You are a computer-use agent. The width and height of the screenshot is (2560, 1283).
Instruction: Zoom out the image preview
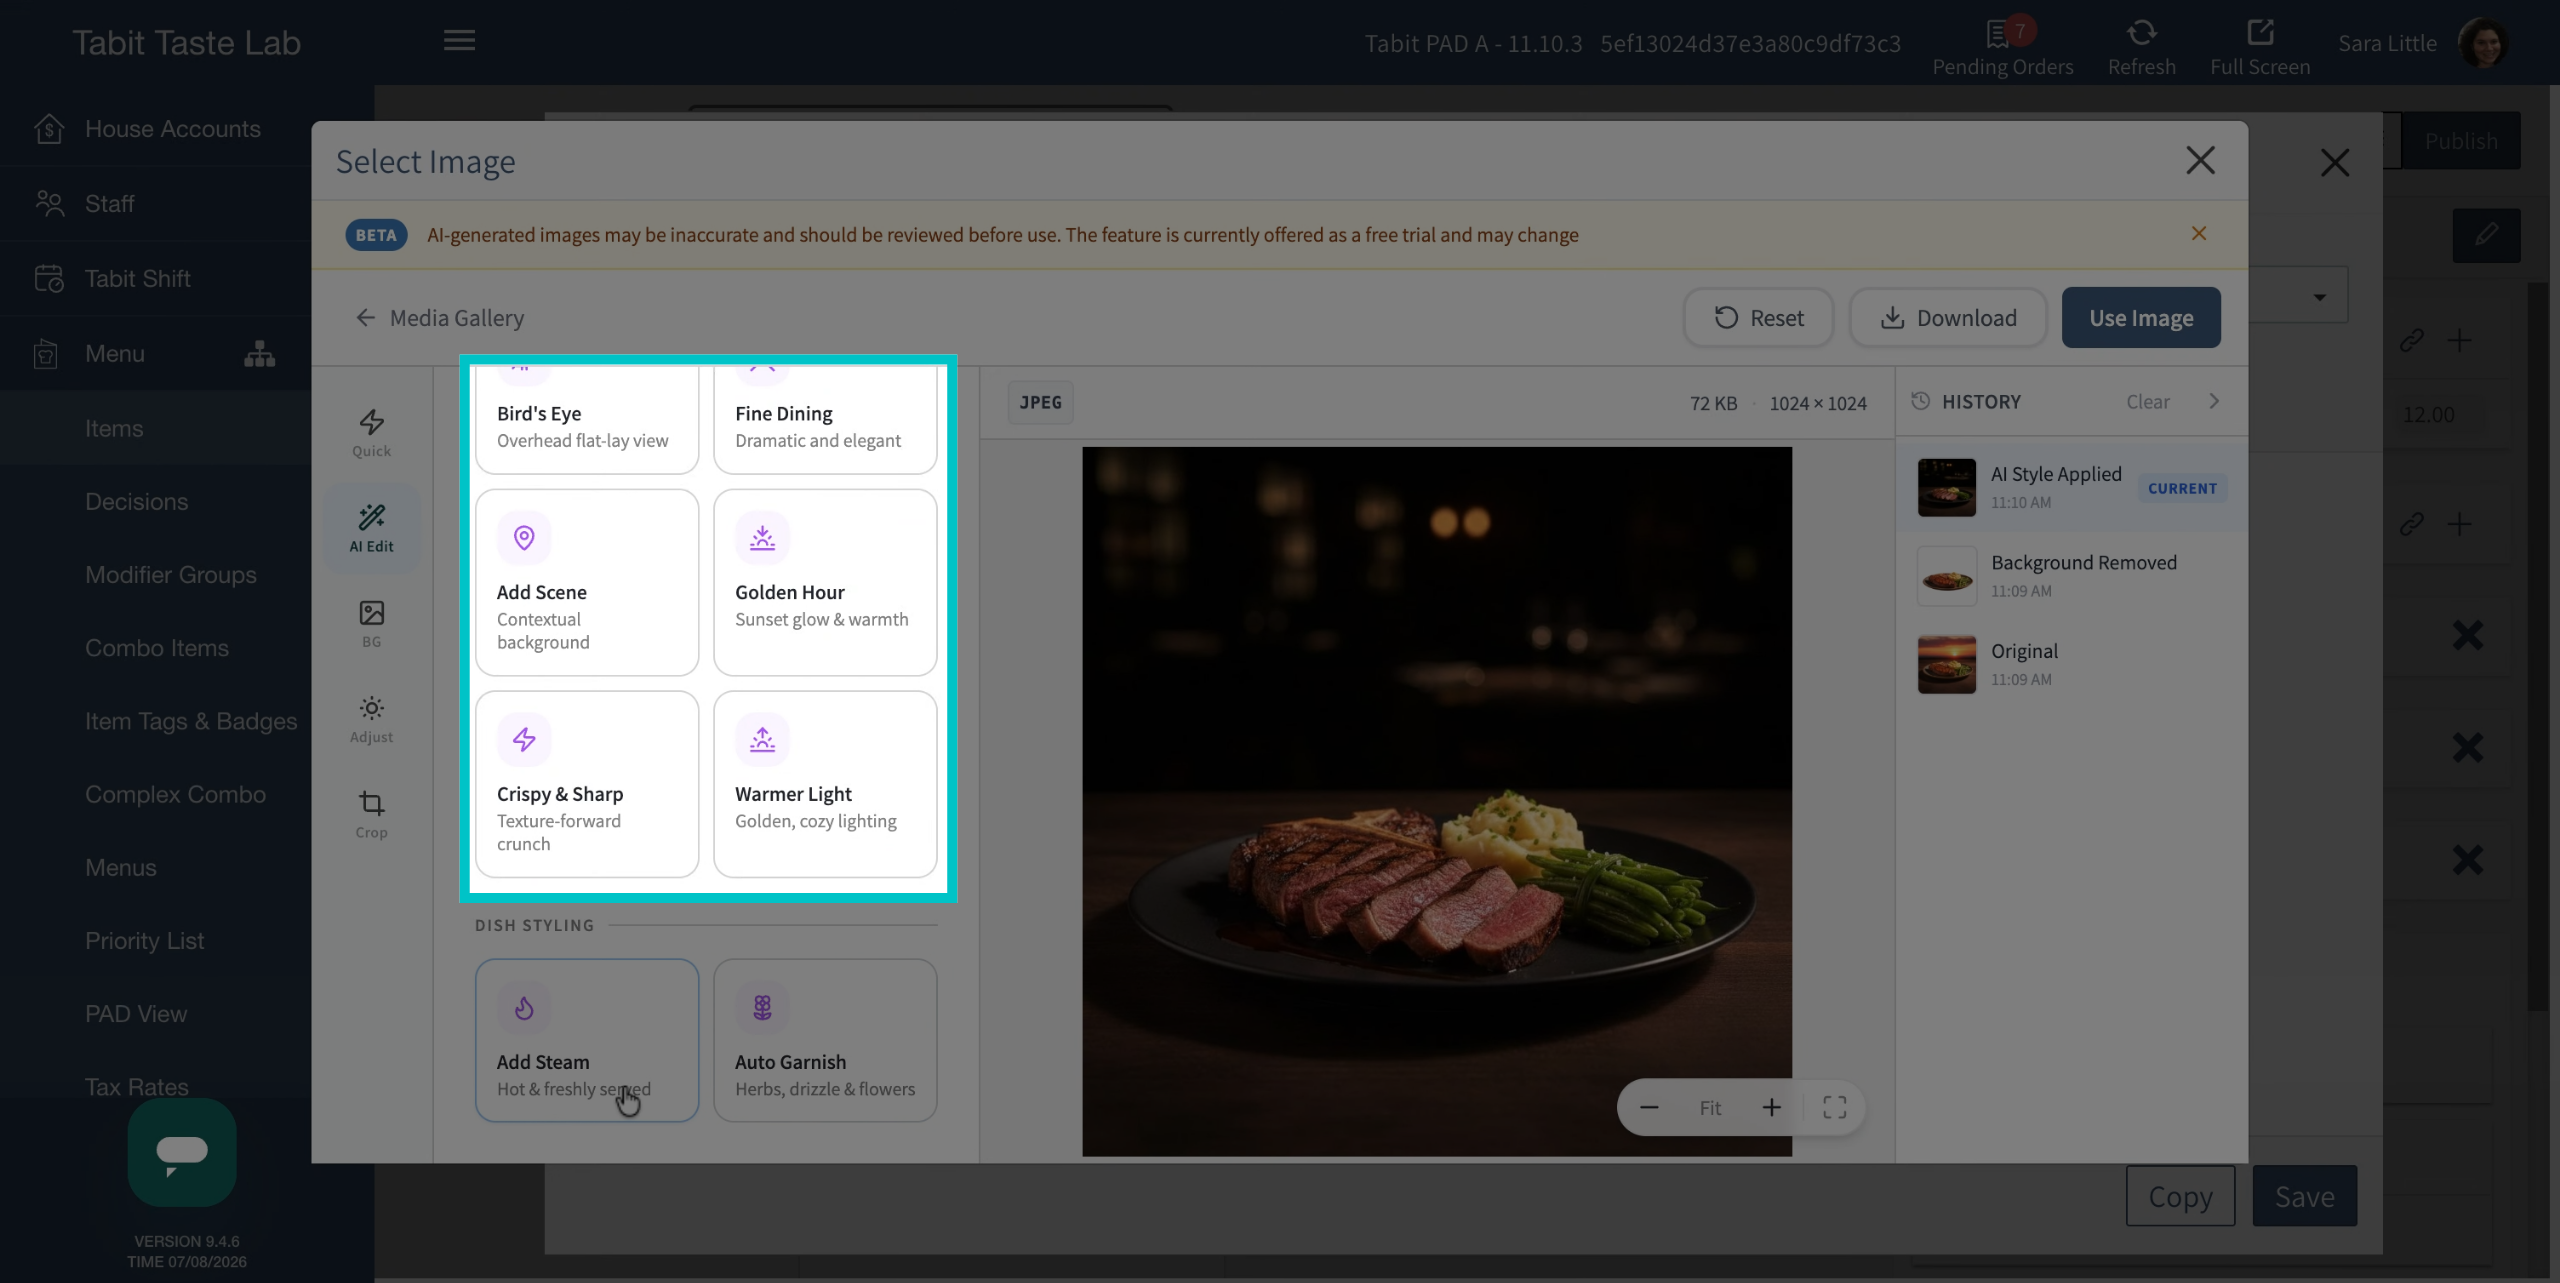pos(1649,1107)
